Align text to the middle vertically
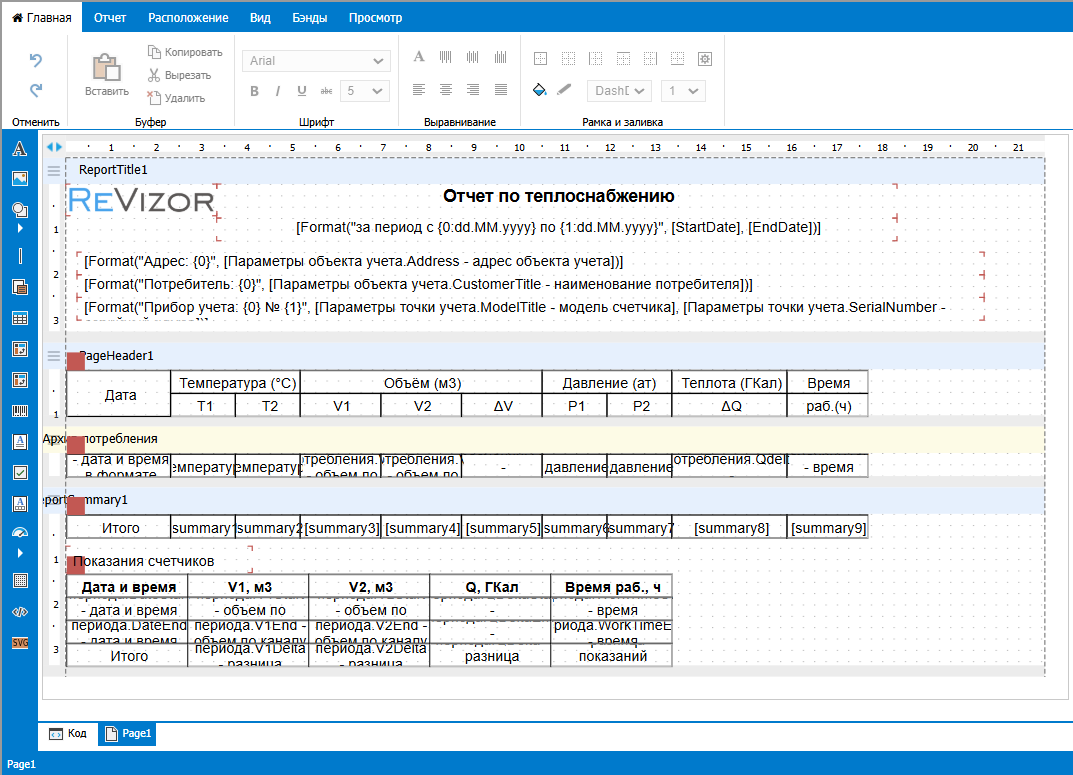 473,57
